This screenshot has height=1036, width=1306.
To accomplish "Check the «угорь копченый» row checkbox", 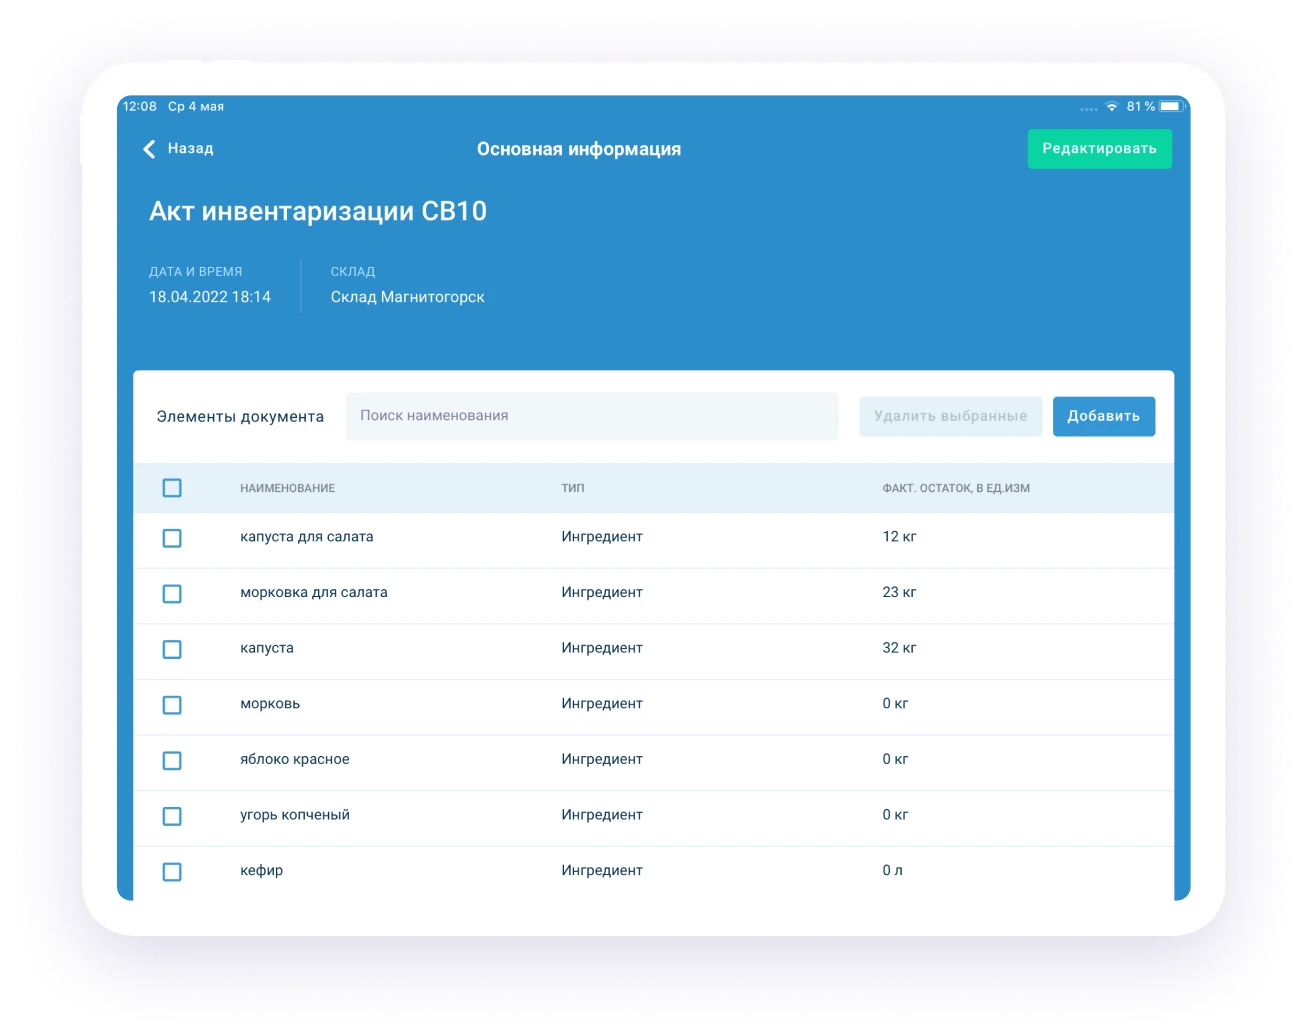I will (x=172, y=816).
